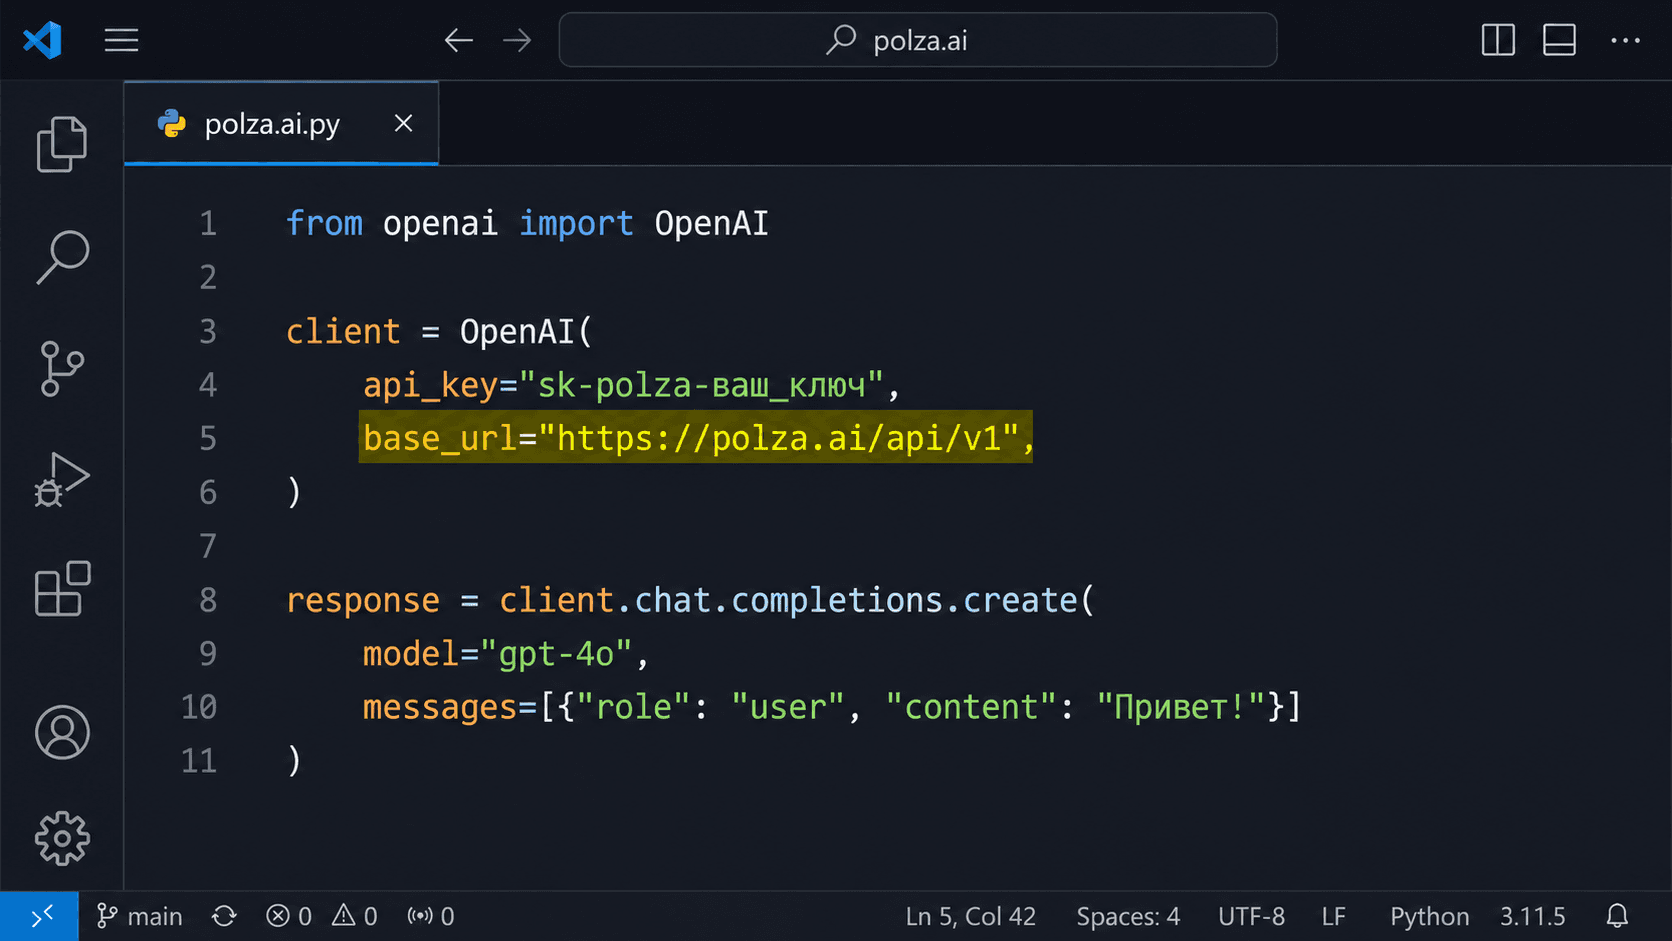The image size is (1672, 941).
Task: Open the Extensions view
Action: pyautogui.click(x=62, y=588)
